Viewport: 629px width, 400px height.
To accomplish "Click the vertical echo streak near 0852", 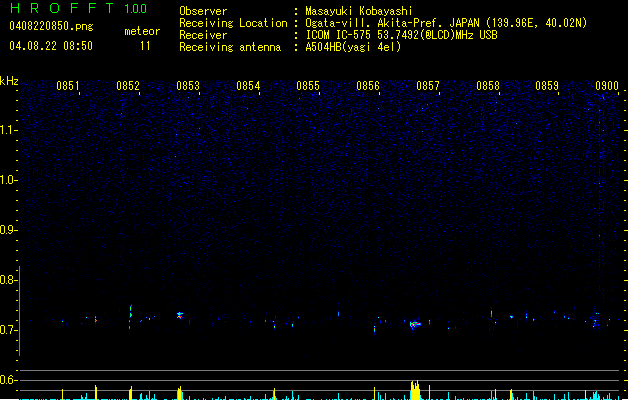I will click(130, 316).
